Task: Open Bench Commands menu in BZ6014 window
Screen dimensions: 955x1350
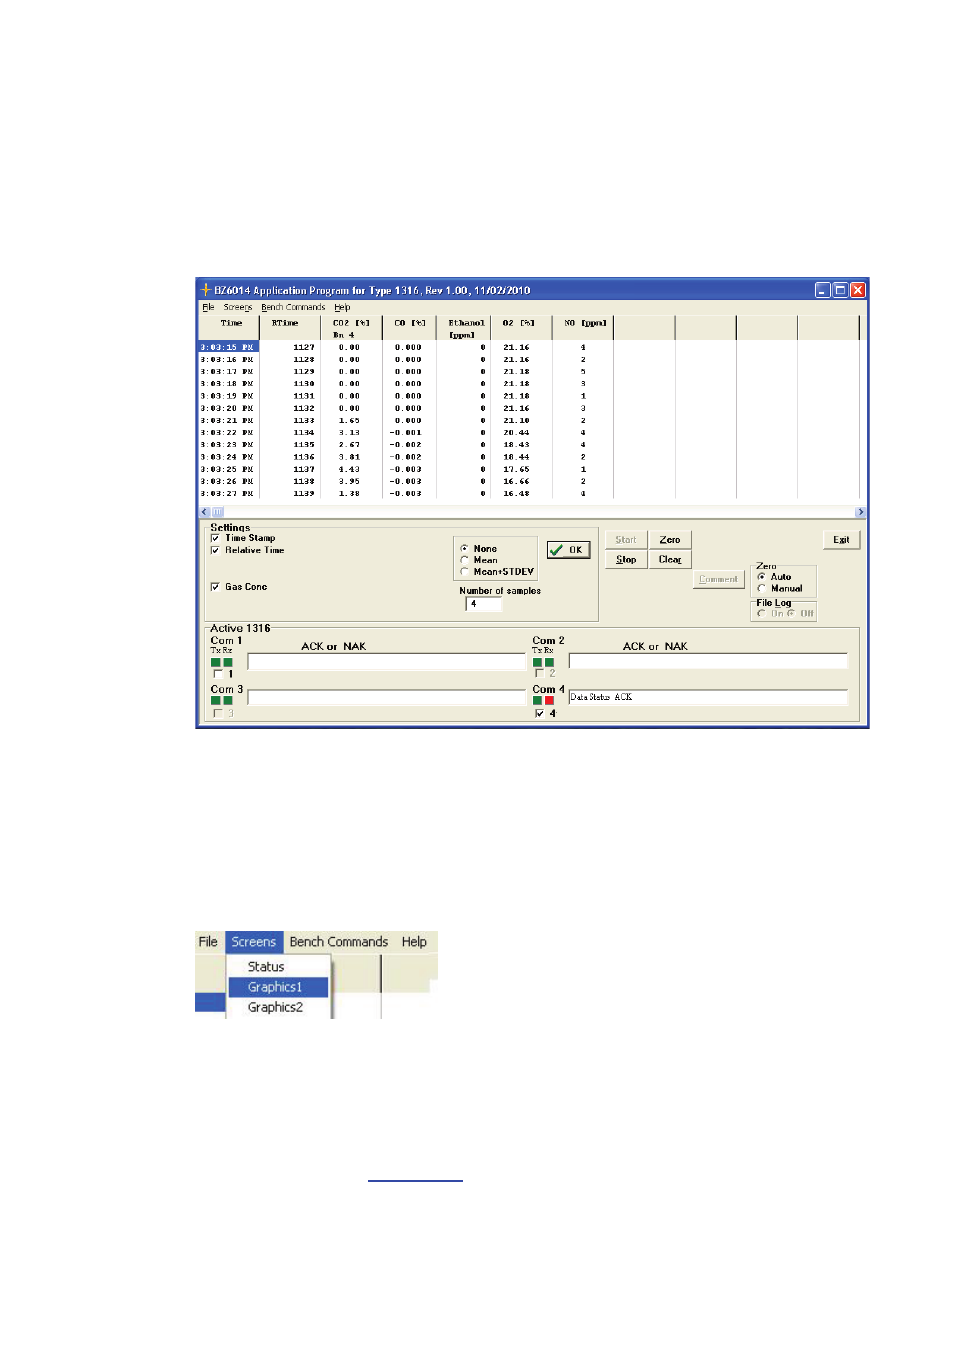Action: tap(293, 307)
